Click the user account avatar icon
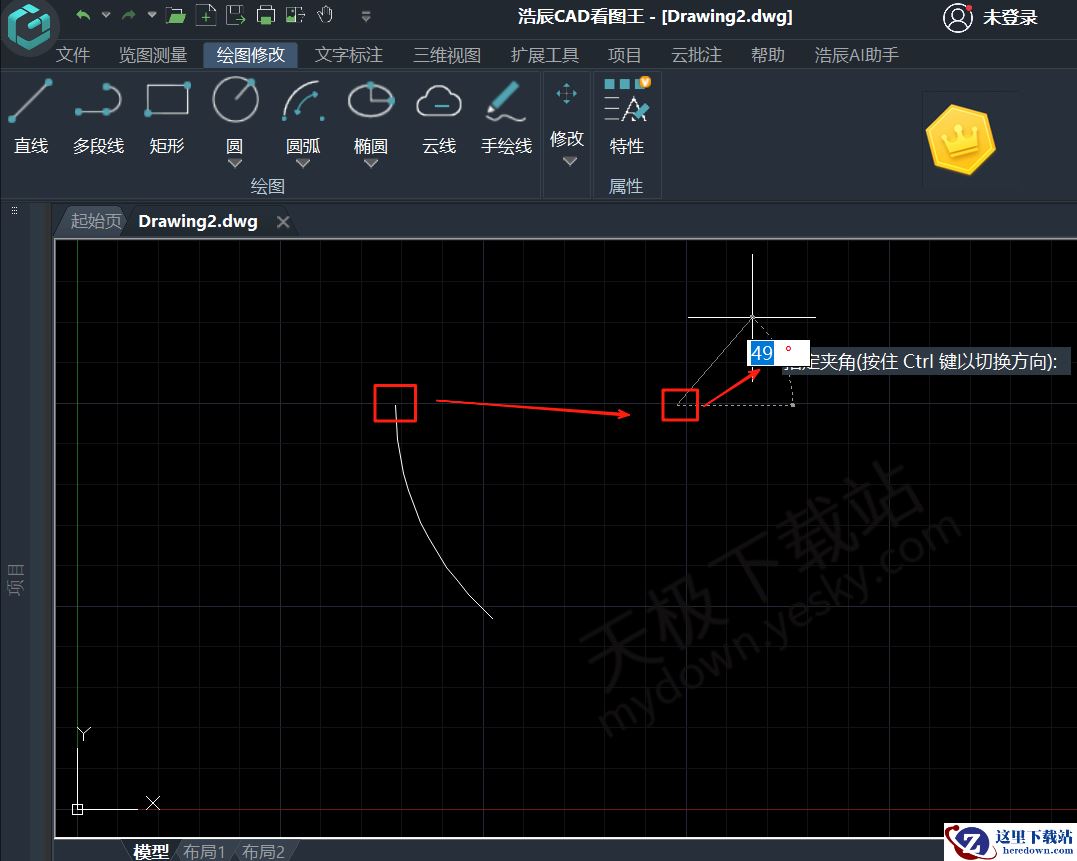This screenshot has height=861, width=1077. pos(957,18)
